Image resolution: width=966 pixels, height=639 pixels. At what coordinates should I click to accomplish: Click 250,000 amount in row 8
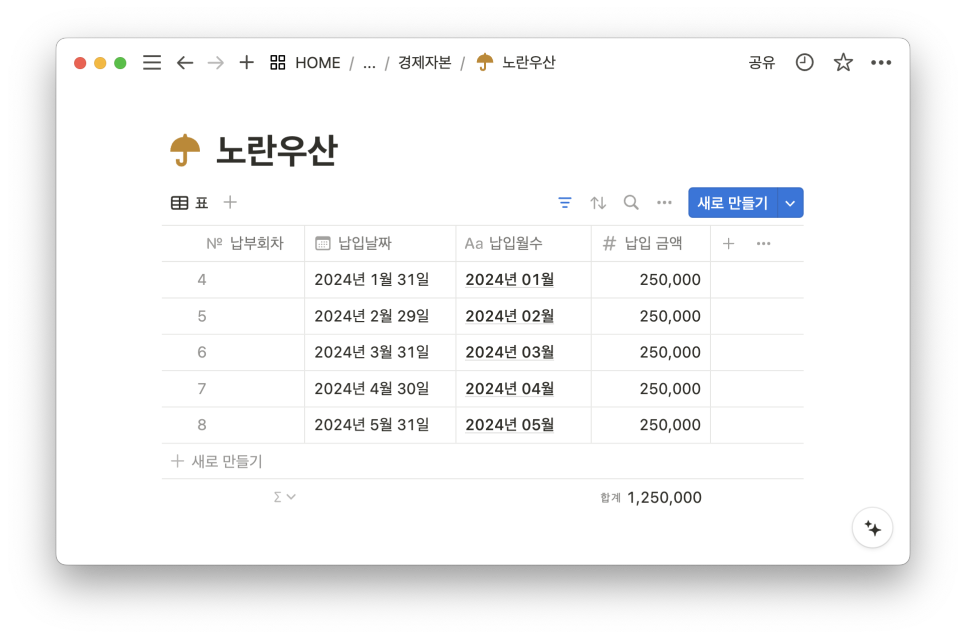tap(670, 425)
